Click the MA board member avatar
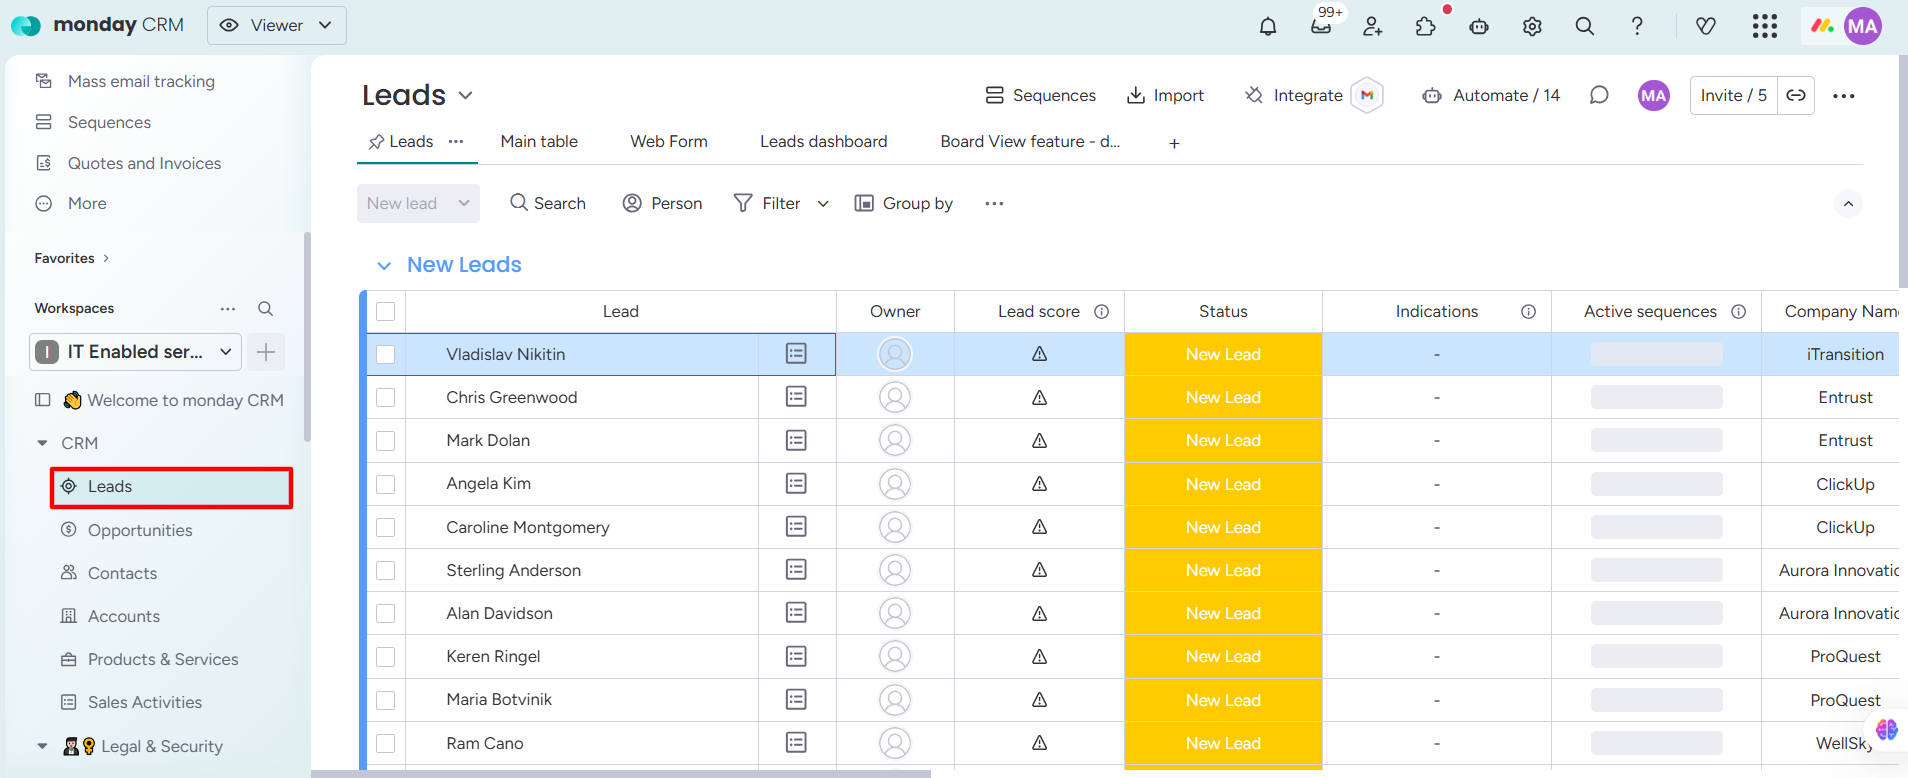Image resolution: width=1908 pixels, height=778 pixels. click(x=1654, y=95)
